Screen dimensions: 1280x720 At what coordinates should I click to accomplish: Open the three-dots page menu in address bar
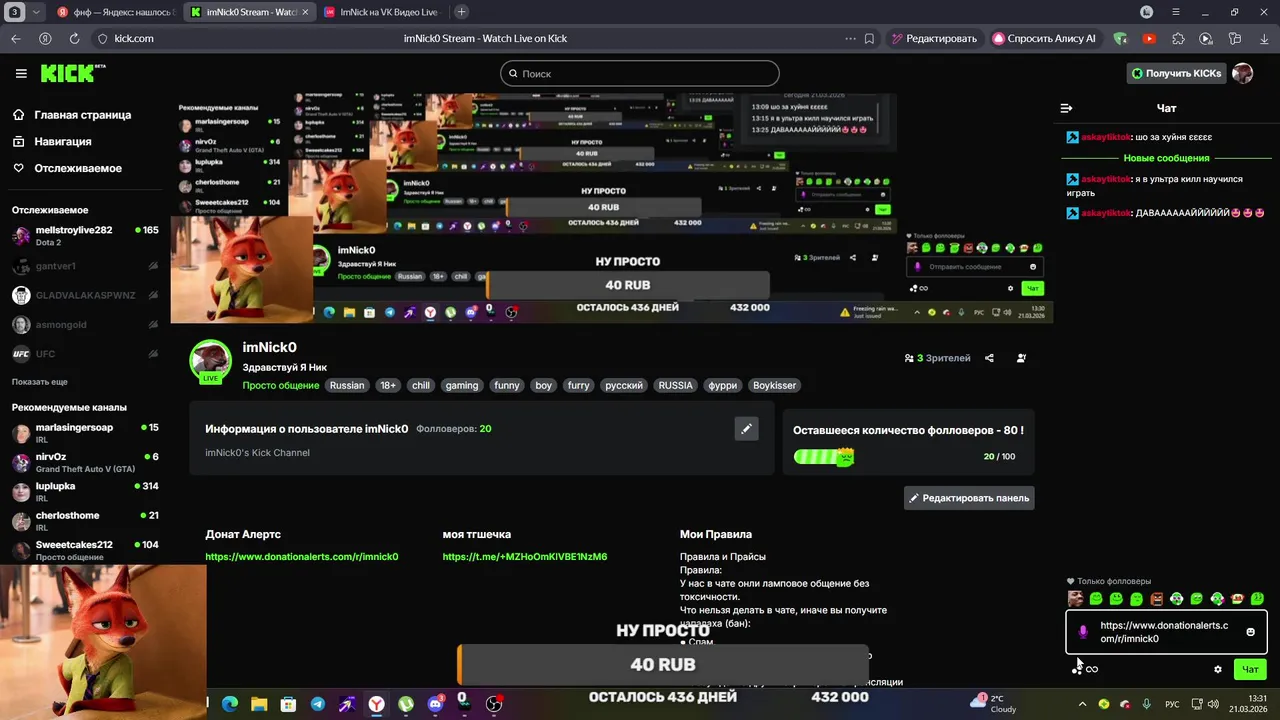[850, 38]
